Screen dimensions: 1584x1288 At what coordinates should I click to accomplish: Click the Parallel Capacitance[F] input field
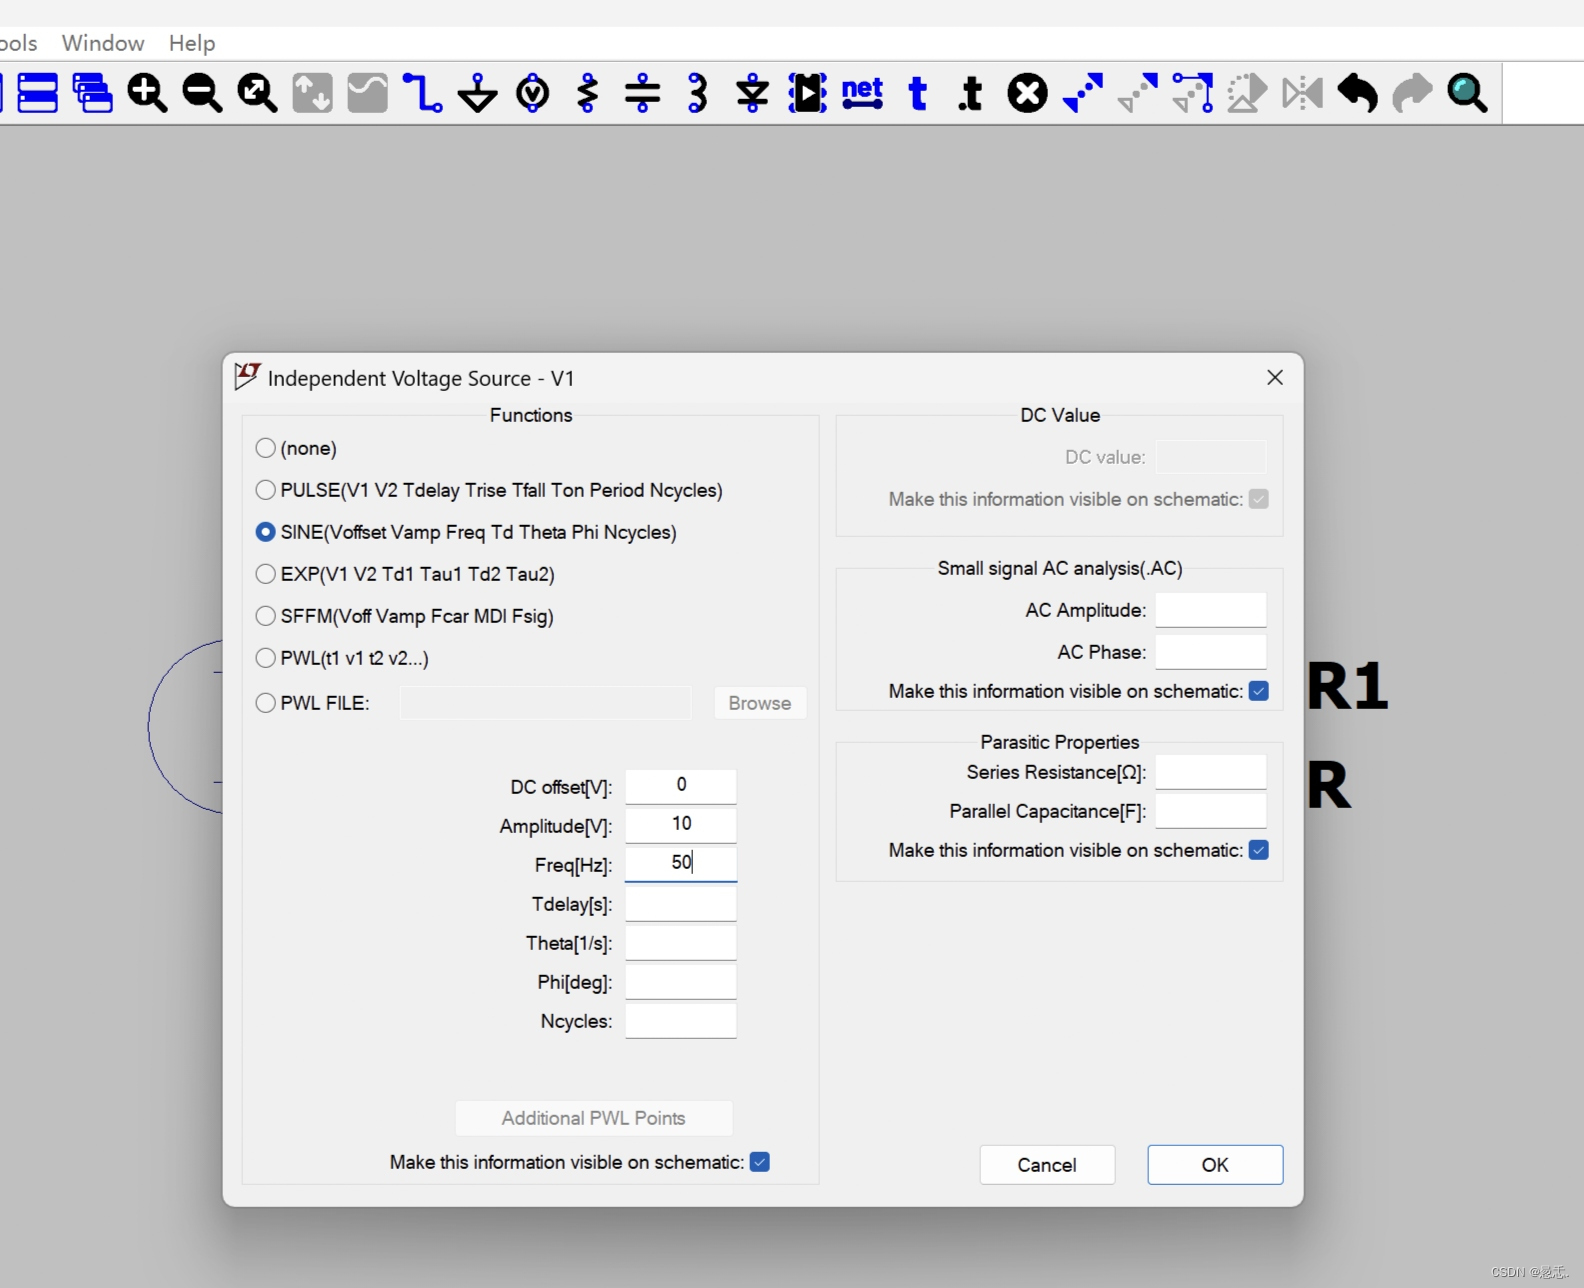pyautogui.click(x=1211, y=811)
